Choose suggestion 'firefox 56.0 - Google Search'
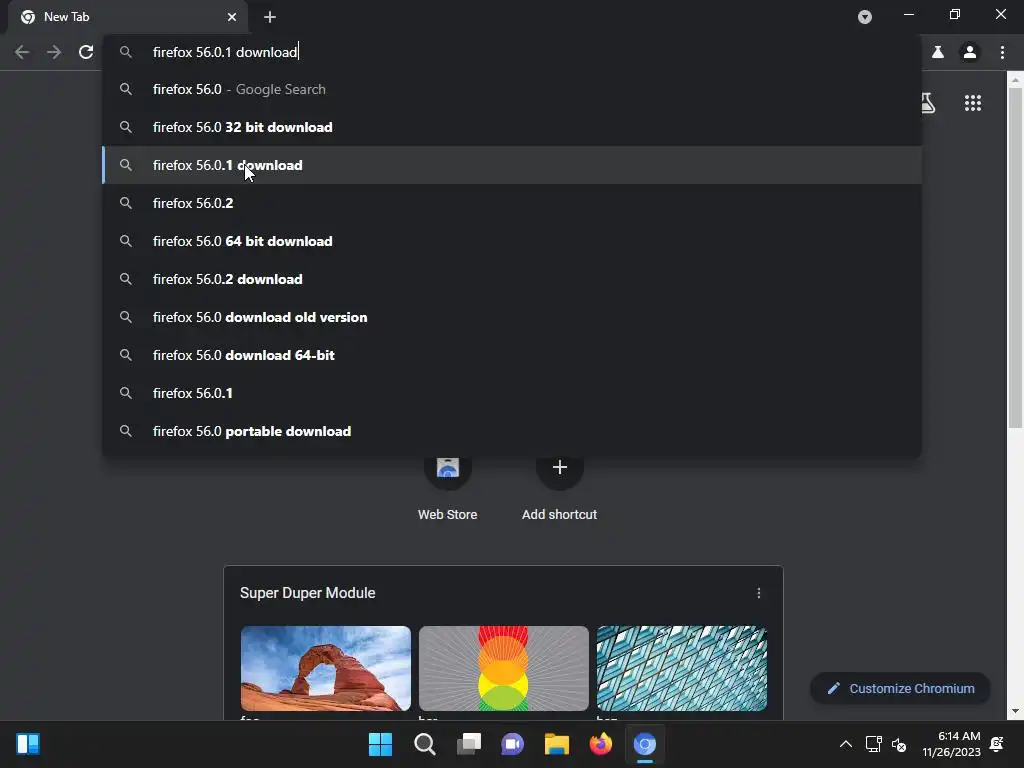The image size is (1024, 768). tap(512, 89)
